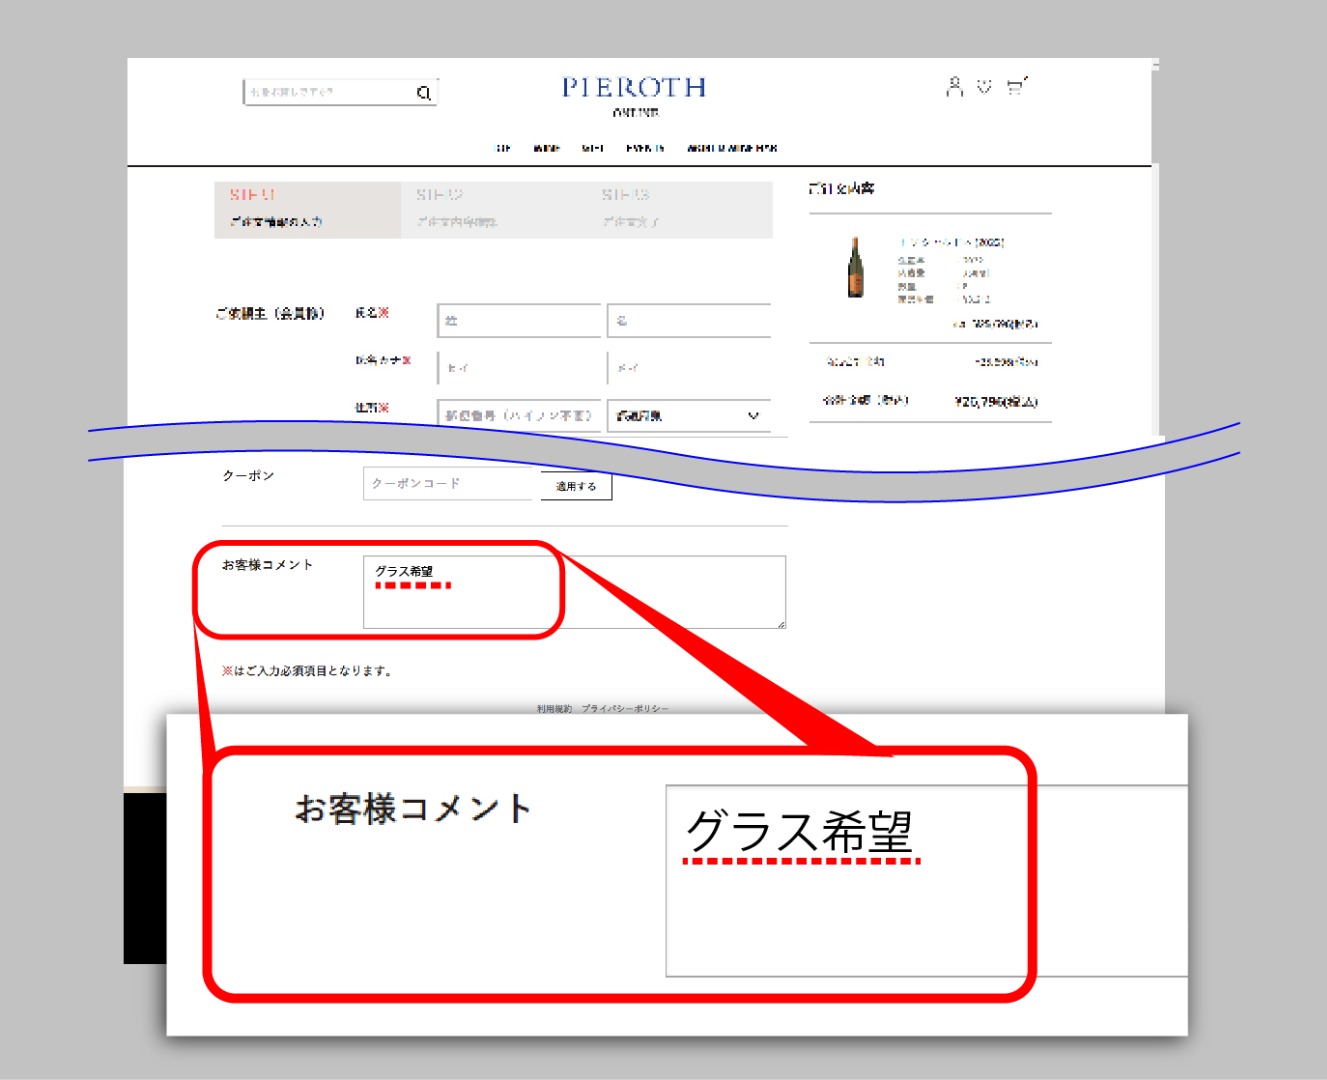Open the EVENTS menu item

coord(645,148)
